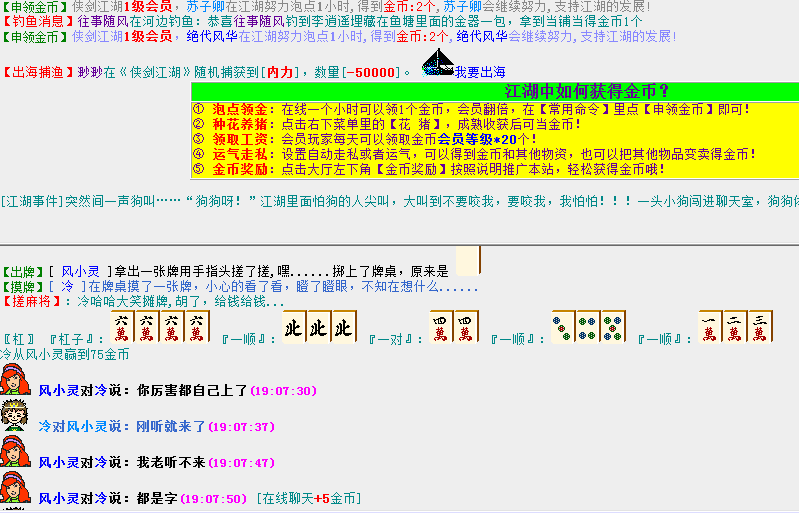Select the 一萬 mahjong tile
Viewport: 799px width, 513px height.
(x=710, y=326)
